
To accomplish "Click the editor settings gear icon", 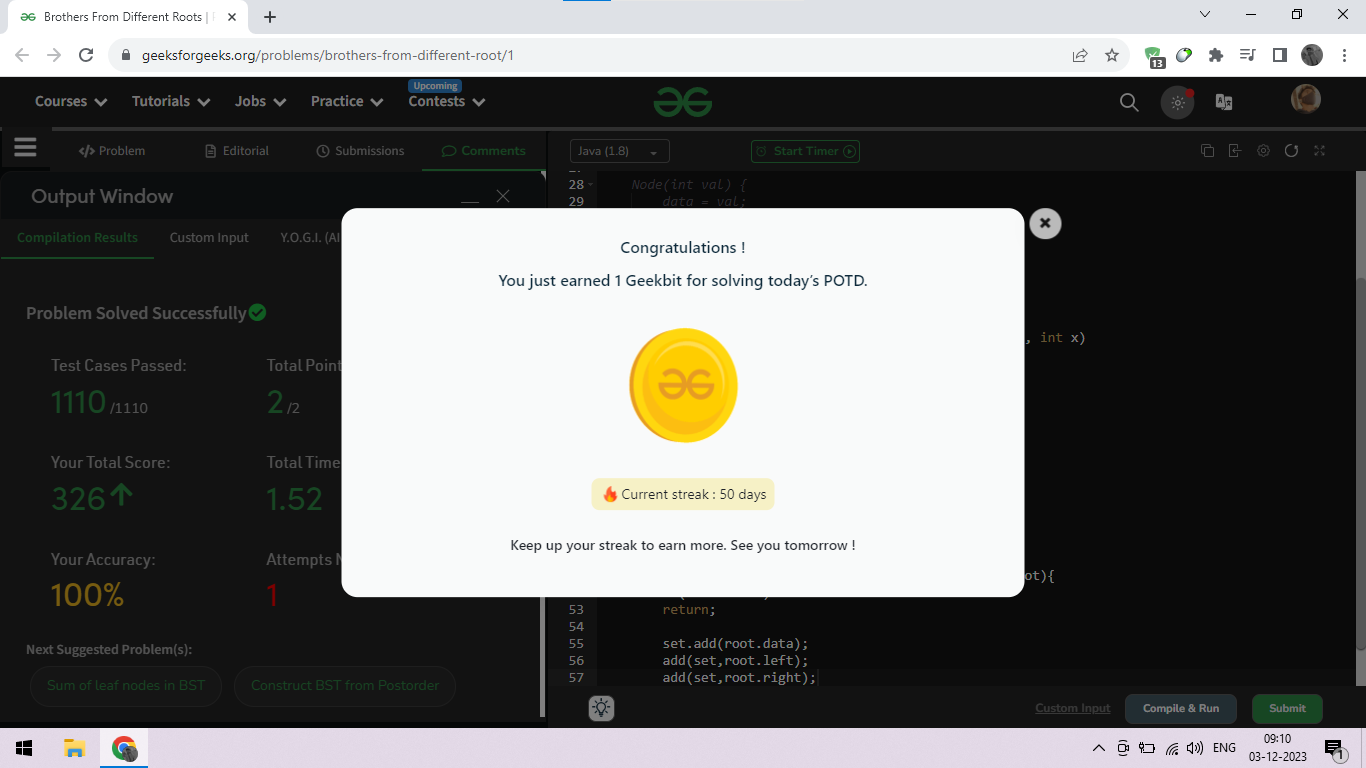I will [x=1263, y=151].
